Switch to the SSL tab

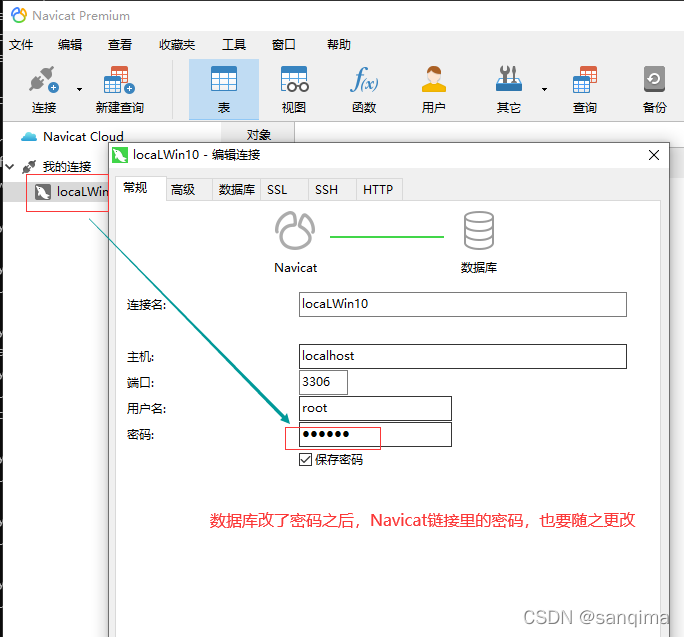[x=284, y=189]
